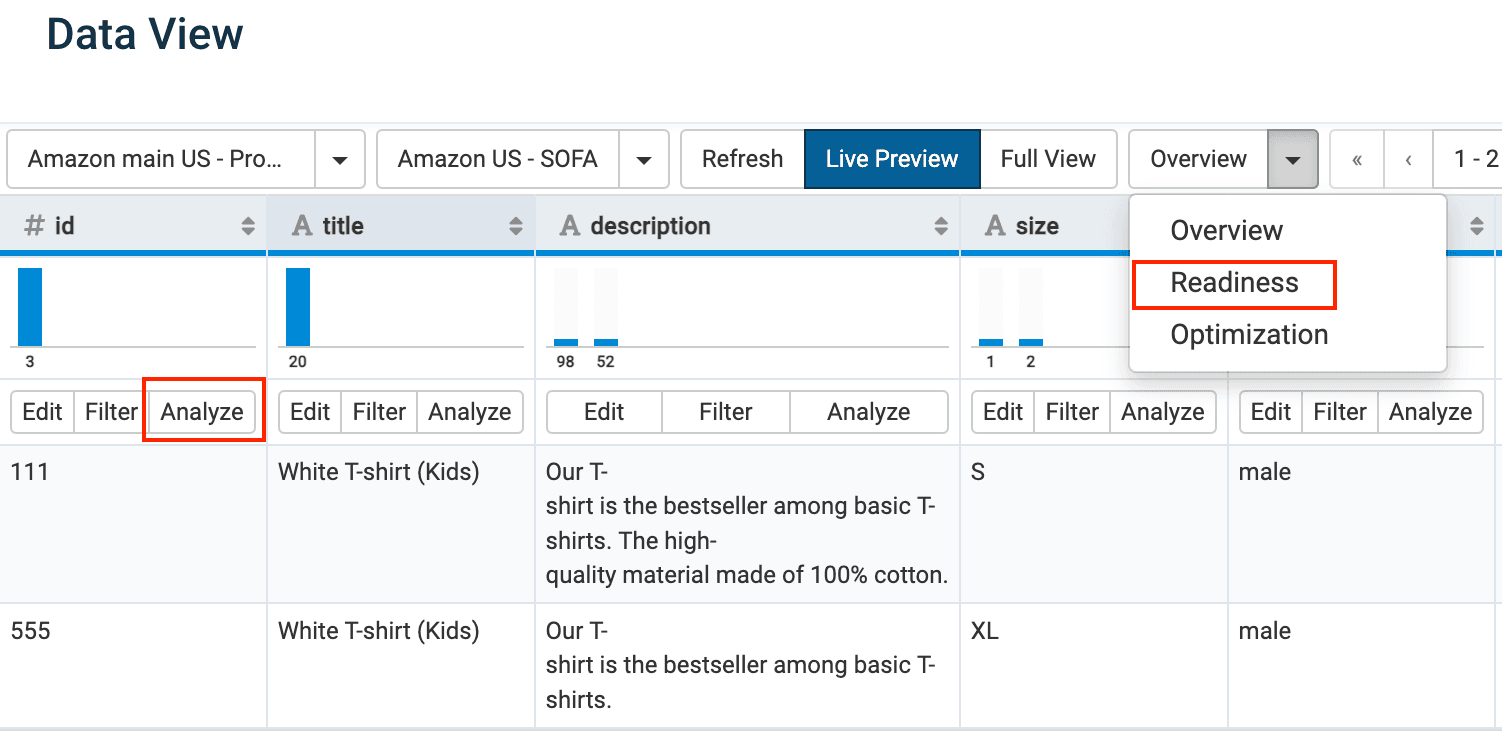Viewport: 1502px width, 738px height.
Task: Sort by the description column arrows
Action: click(x=941, y=226)
